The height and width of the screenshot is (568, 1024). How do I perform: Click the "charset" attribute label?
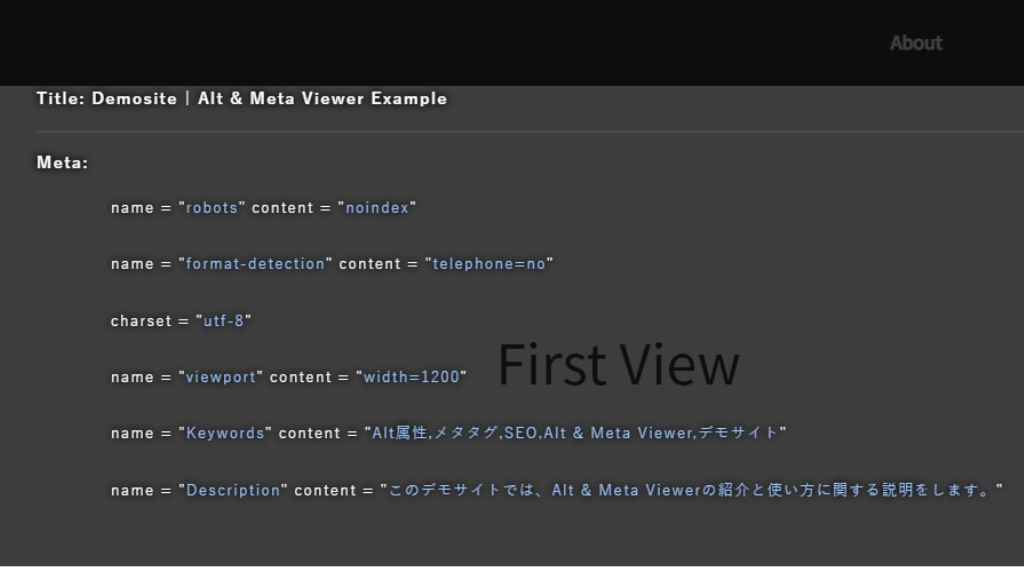[x=141, y=321]
